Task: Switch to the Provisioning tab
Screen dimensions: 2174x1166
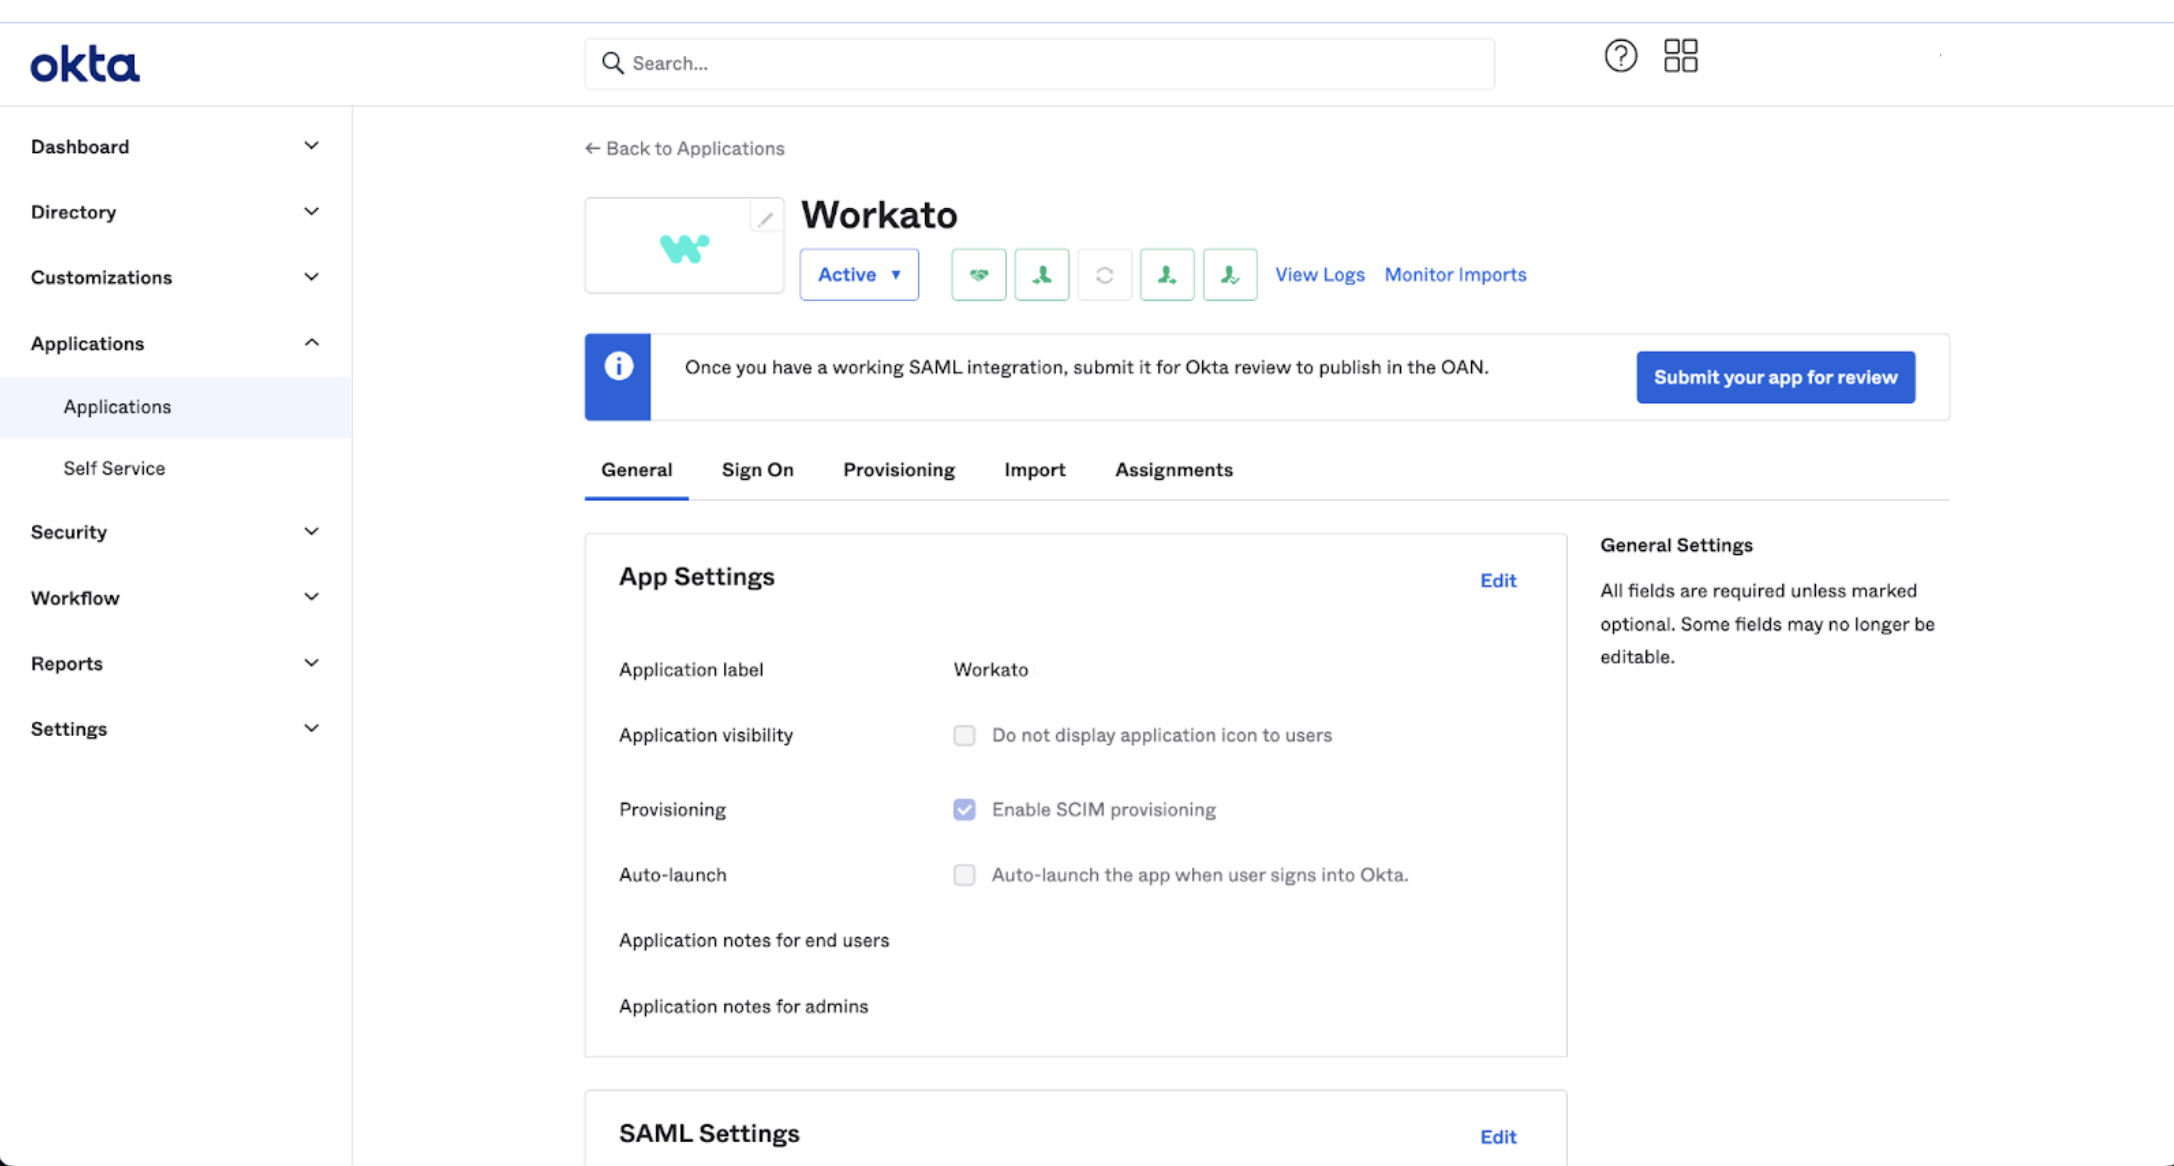Action: (898, 470)
